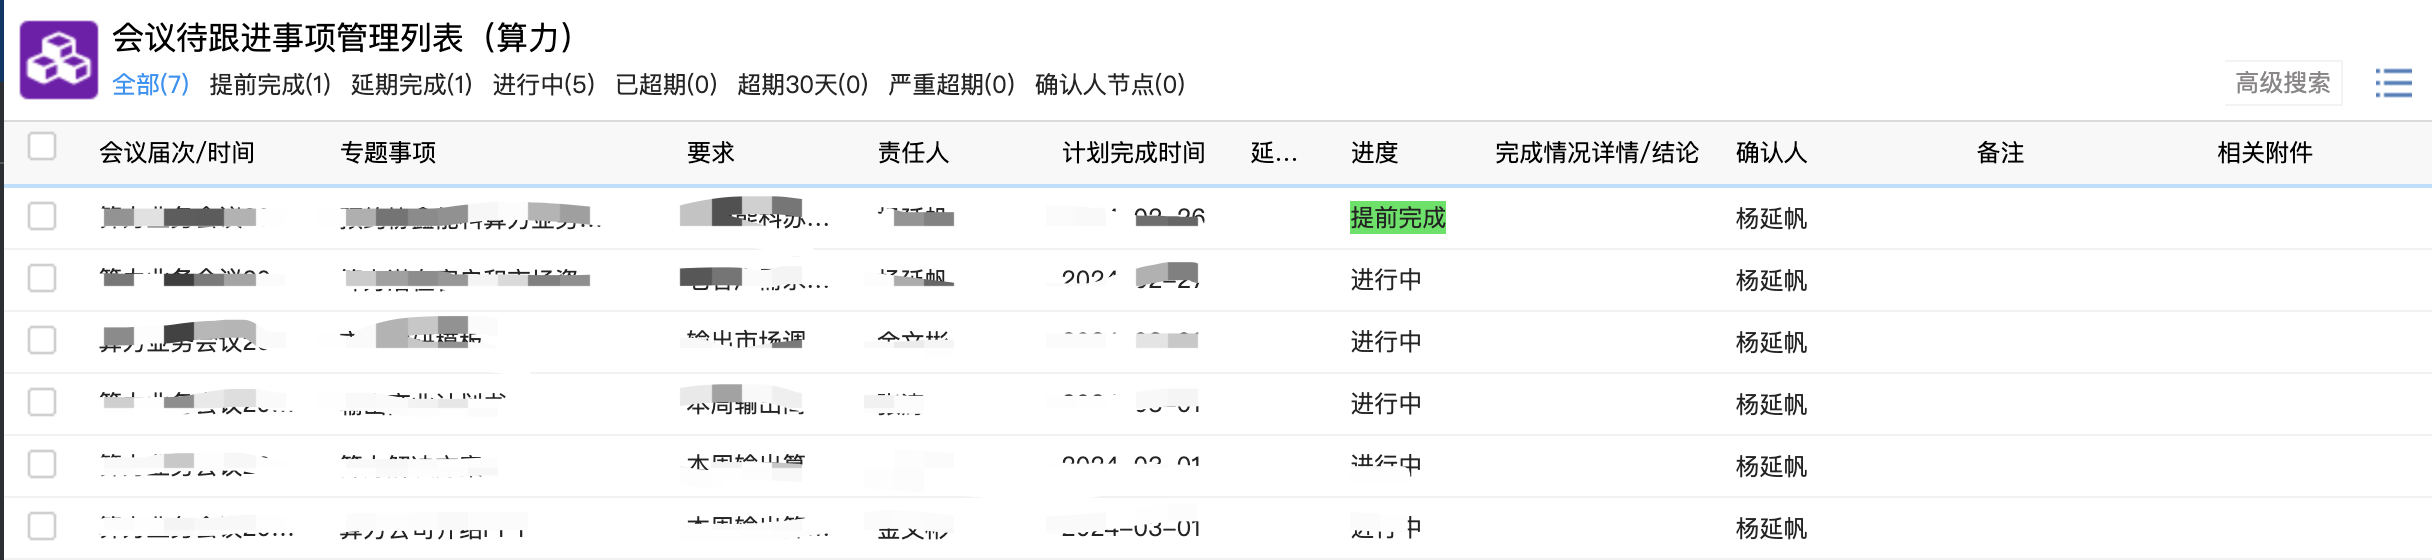The image size is (2432, 560).
Task: Select the last row's checkbox
Action: click(42, 526)
